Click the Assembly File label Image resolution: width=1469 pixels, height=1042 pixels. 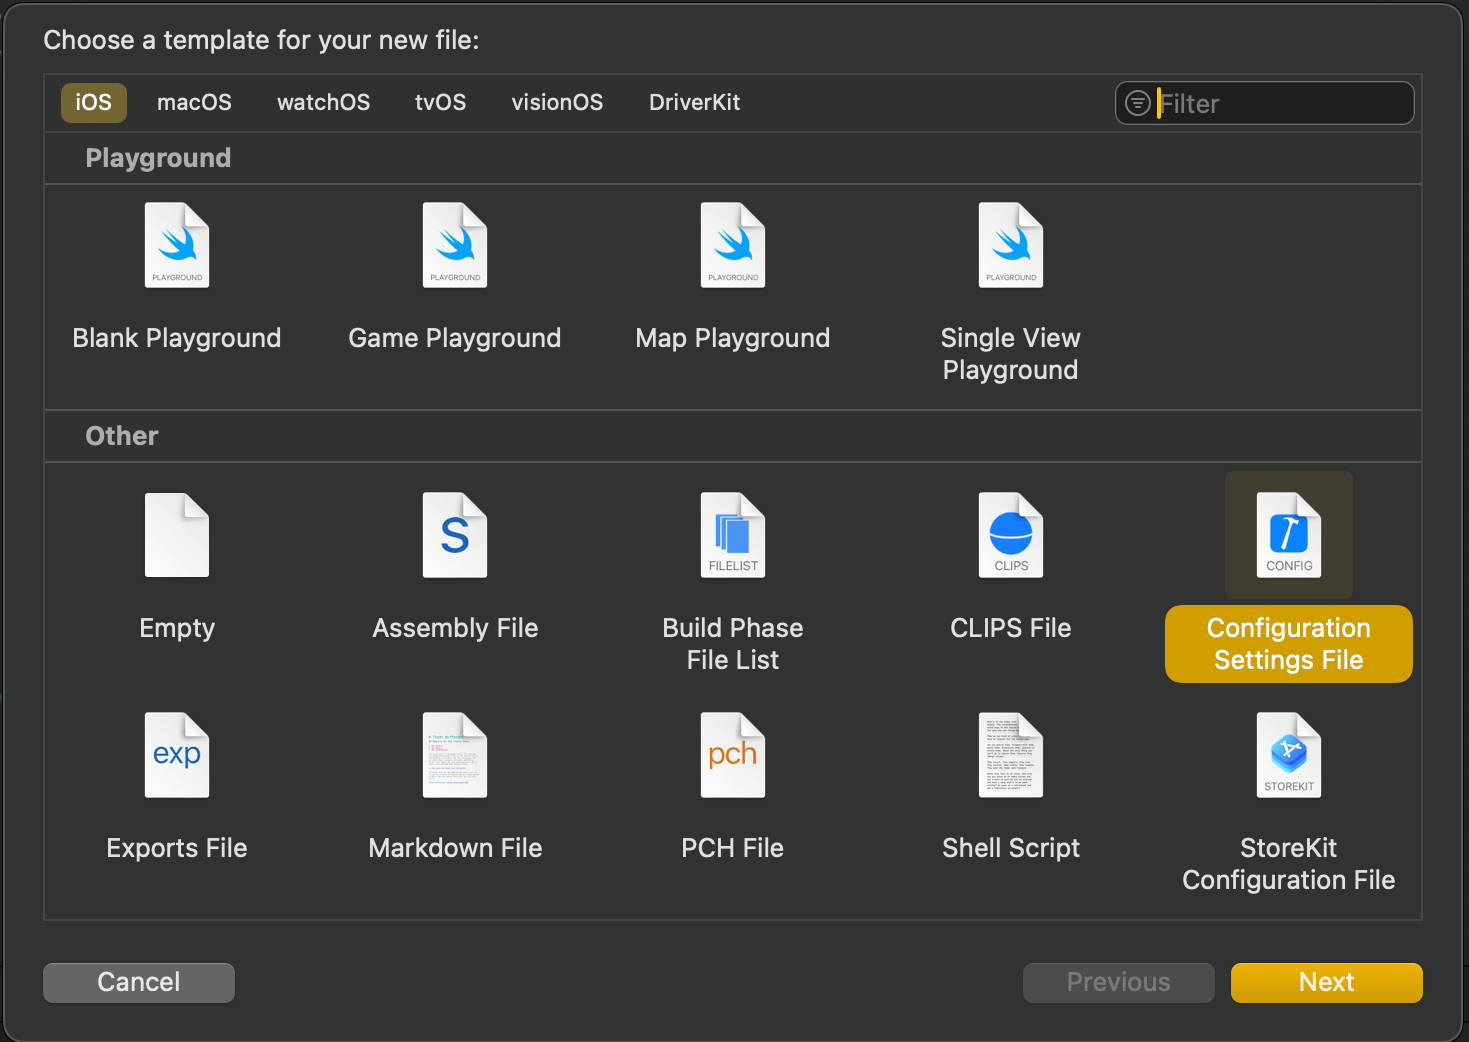pyautogui.click(x=455, y=628)
